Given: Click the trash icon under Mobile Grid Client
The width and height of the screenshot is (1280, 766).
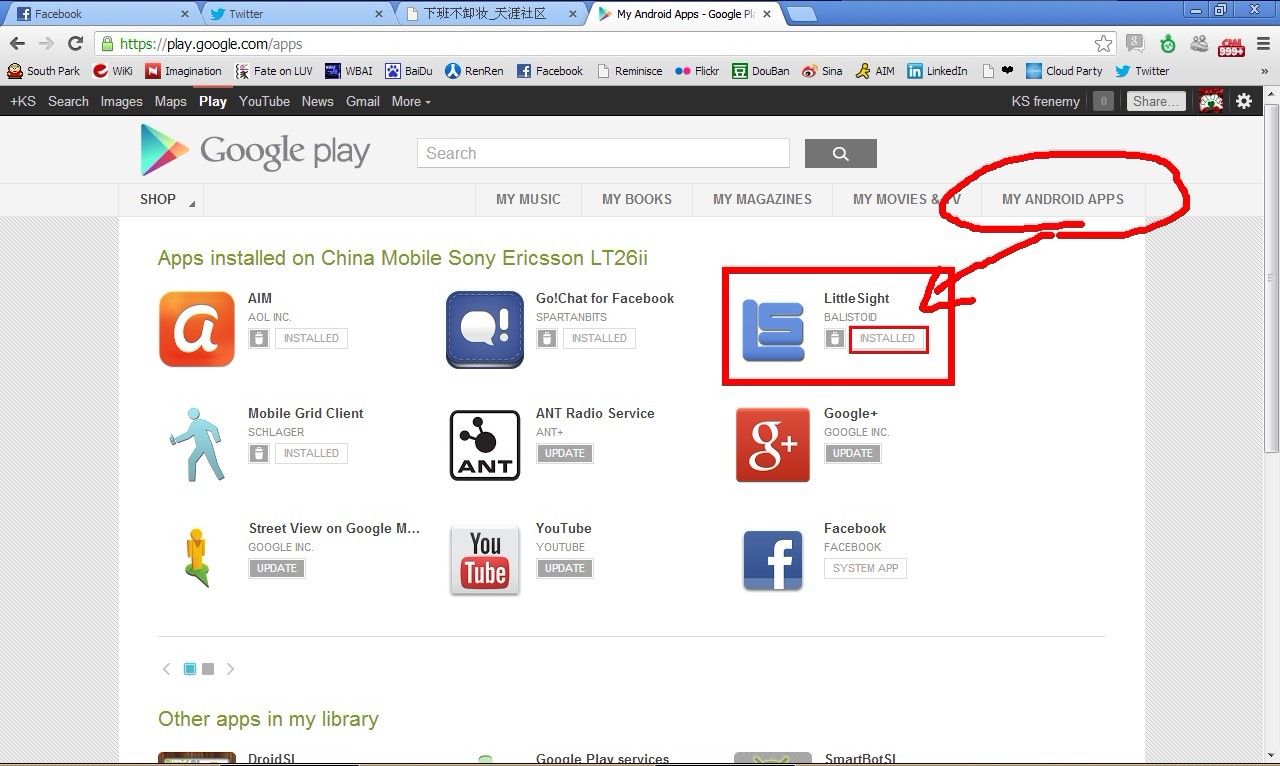Looking at the screenshot, I should (x=259, y=453).
